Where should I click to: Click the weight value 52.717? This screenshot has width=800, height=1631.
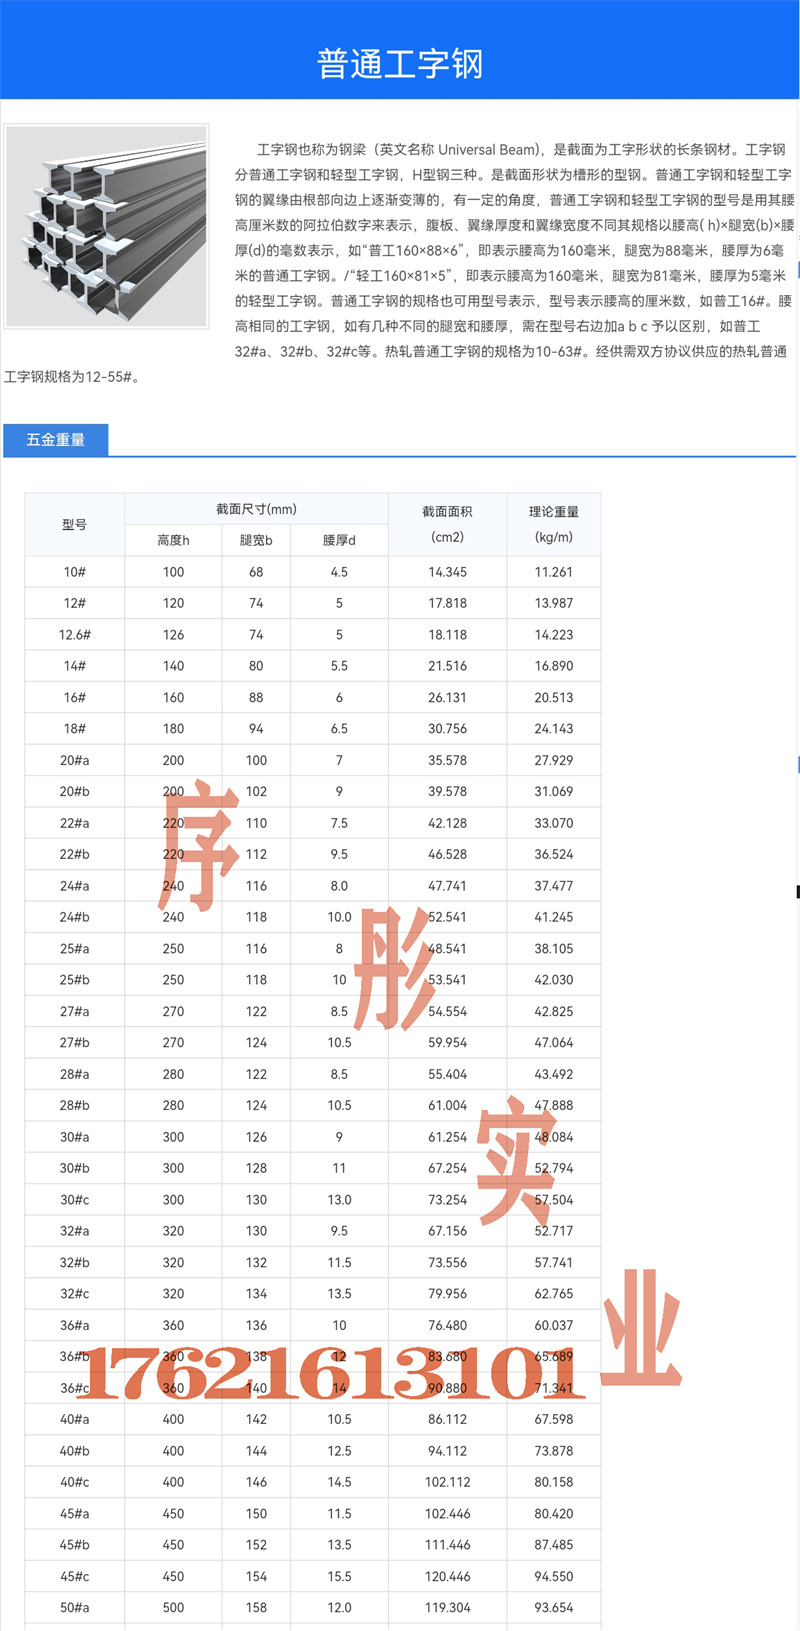coord(554,1231)
